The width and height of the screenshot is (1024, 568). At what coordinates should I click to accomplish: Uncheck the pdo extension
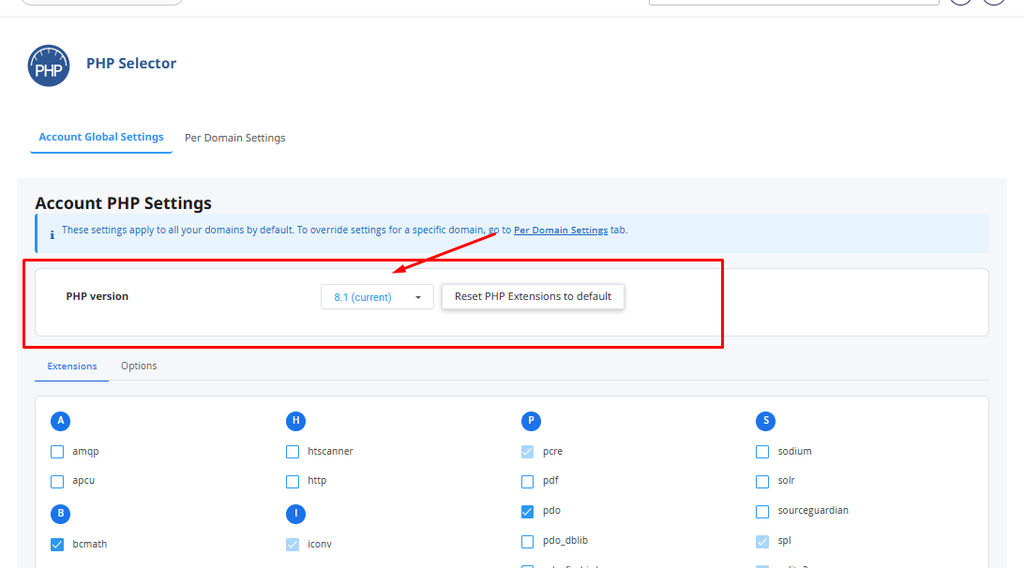(x=528, y=511)
